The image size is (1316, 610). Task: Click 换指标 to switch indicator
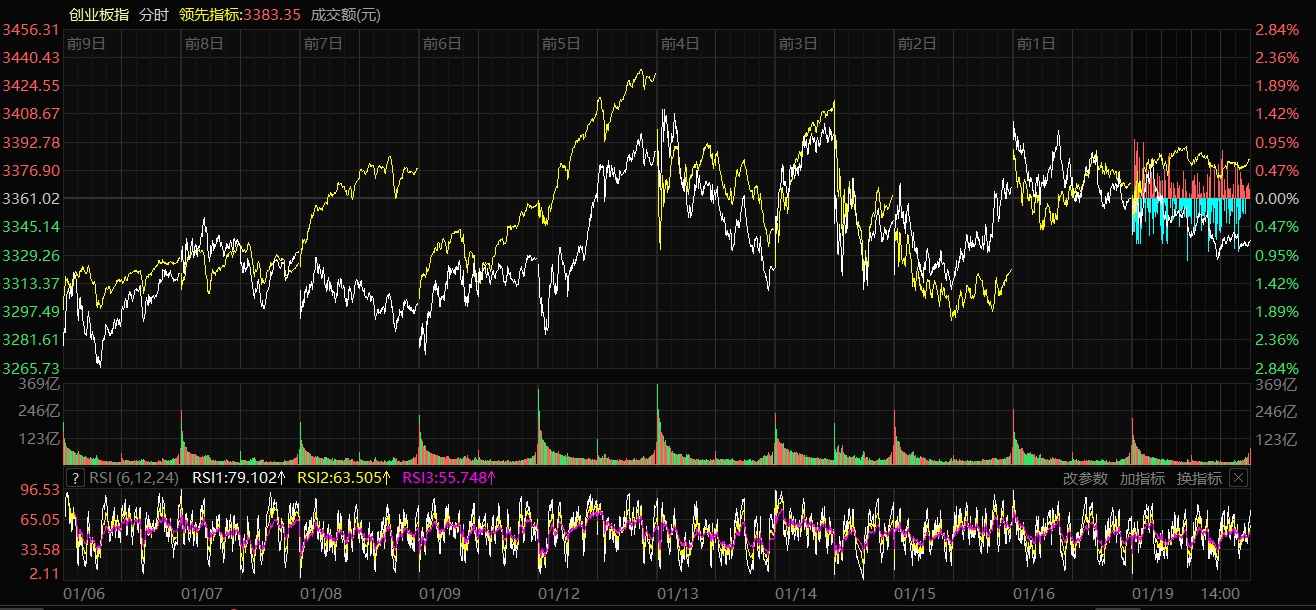point(1199,478)
